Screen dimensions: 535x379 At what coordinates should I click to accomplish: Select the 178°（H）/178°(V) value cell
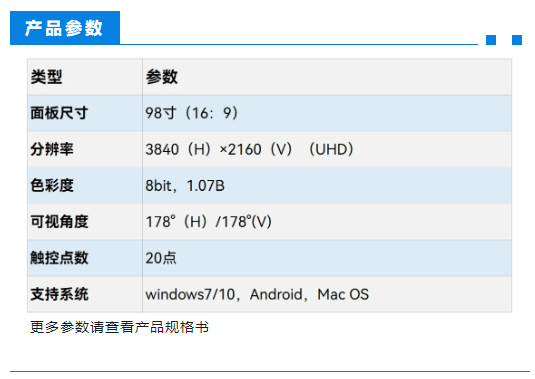click(x=327, y=222)
